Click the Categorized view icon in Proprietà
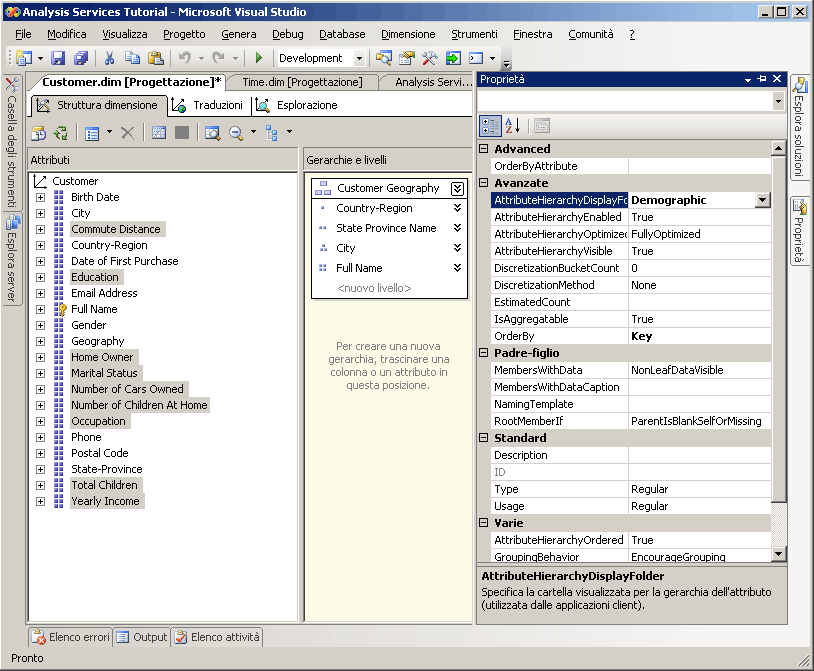Screen dimensions: 814x671 (490, 126)
